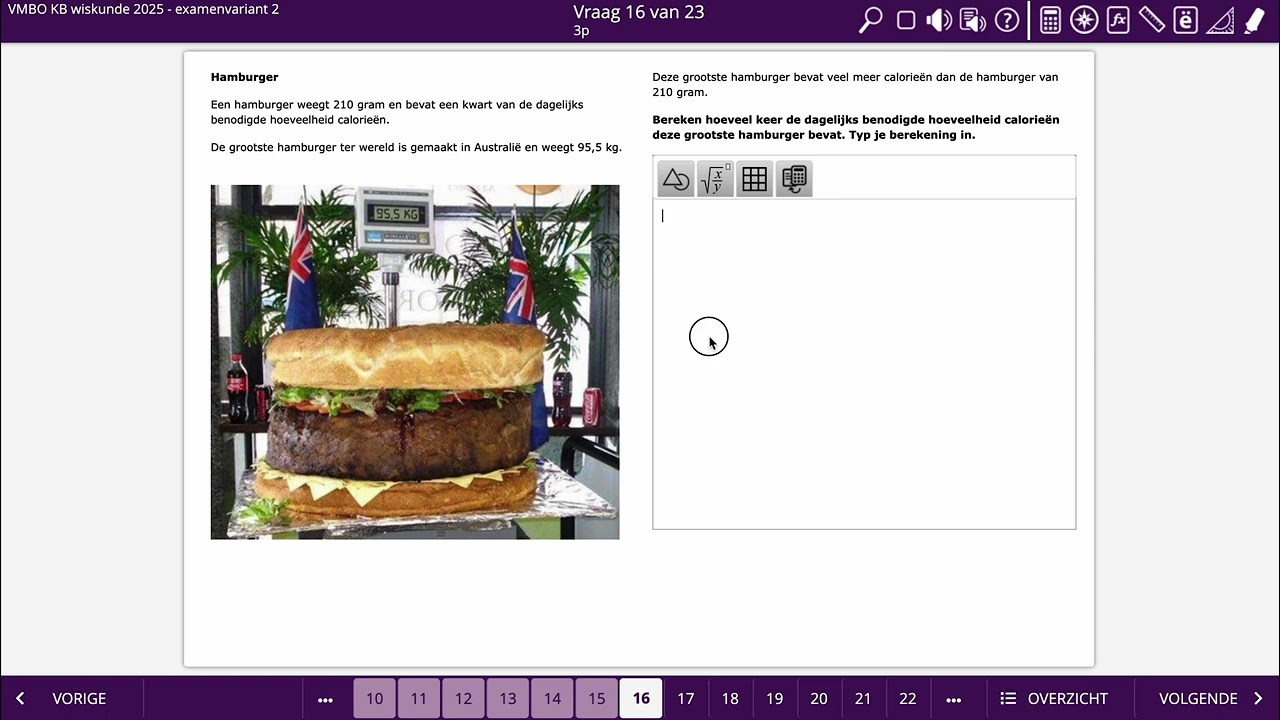Click inside the answer text area

pyautogui.click(x=864, y=363)
